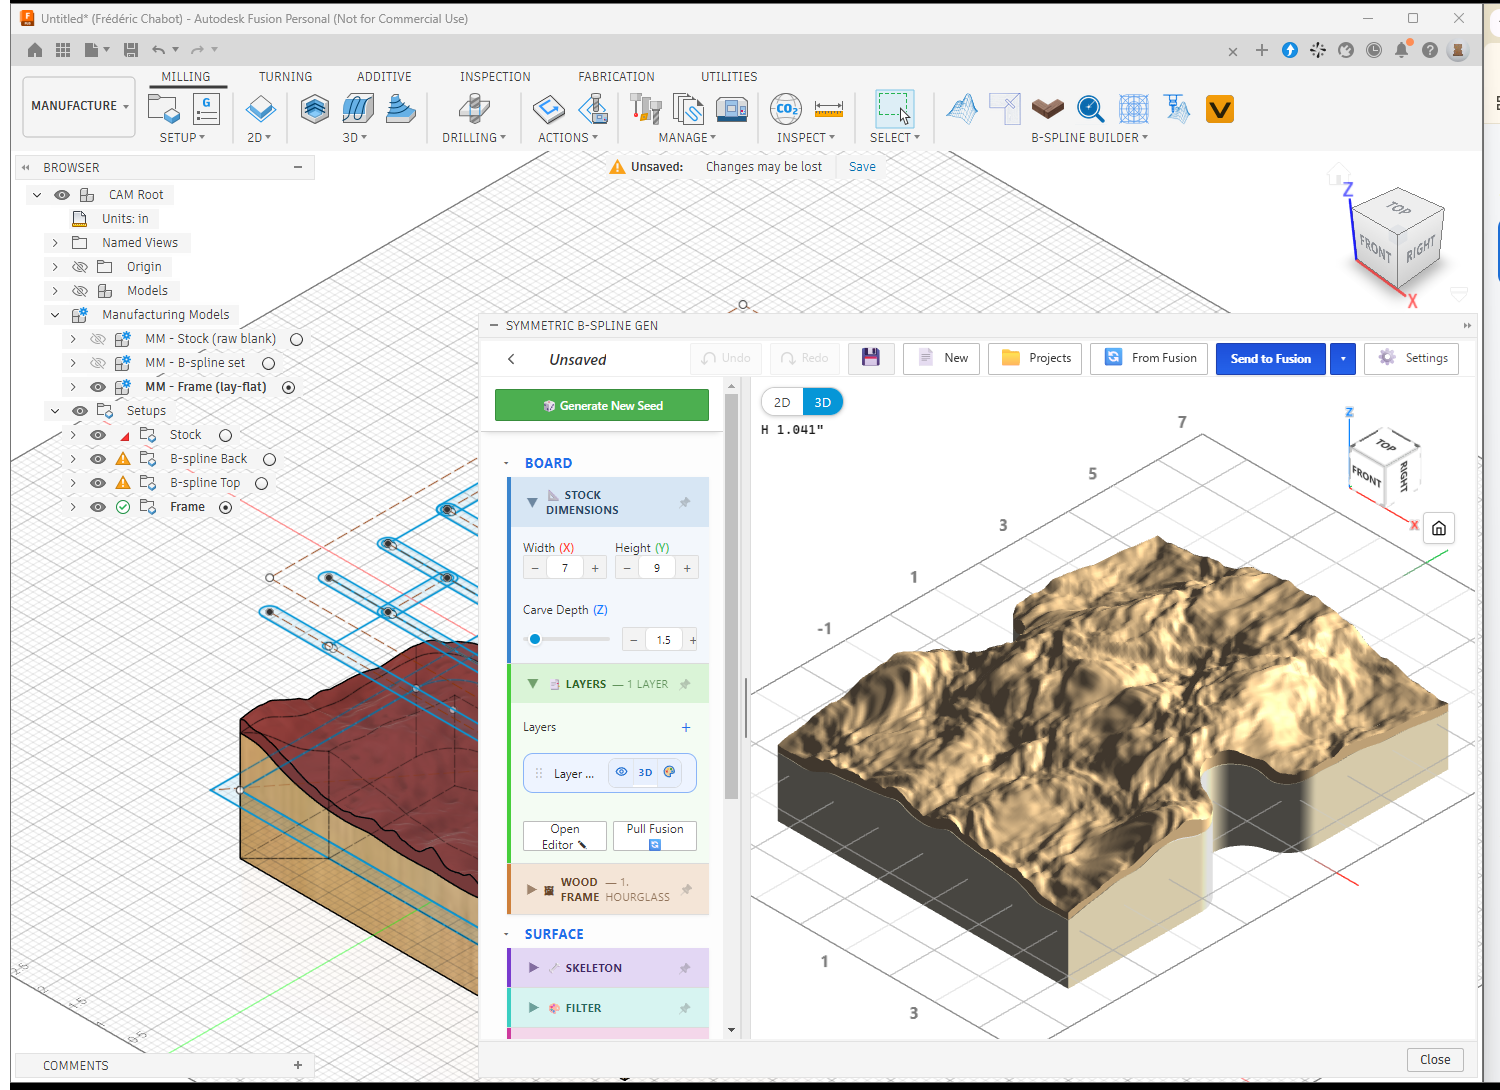This screenshot has height=1090, width=1500.
Task: Expand the SKELETON section
Action: (x=533, y=968)
